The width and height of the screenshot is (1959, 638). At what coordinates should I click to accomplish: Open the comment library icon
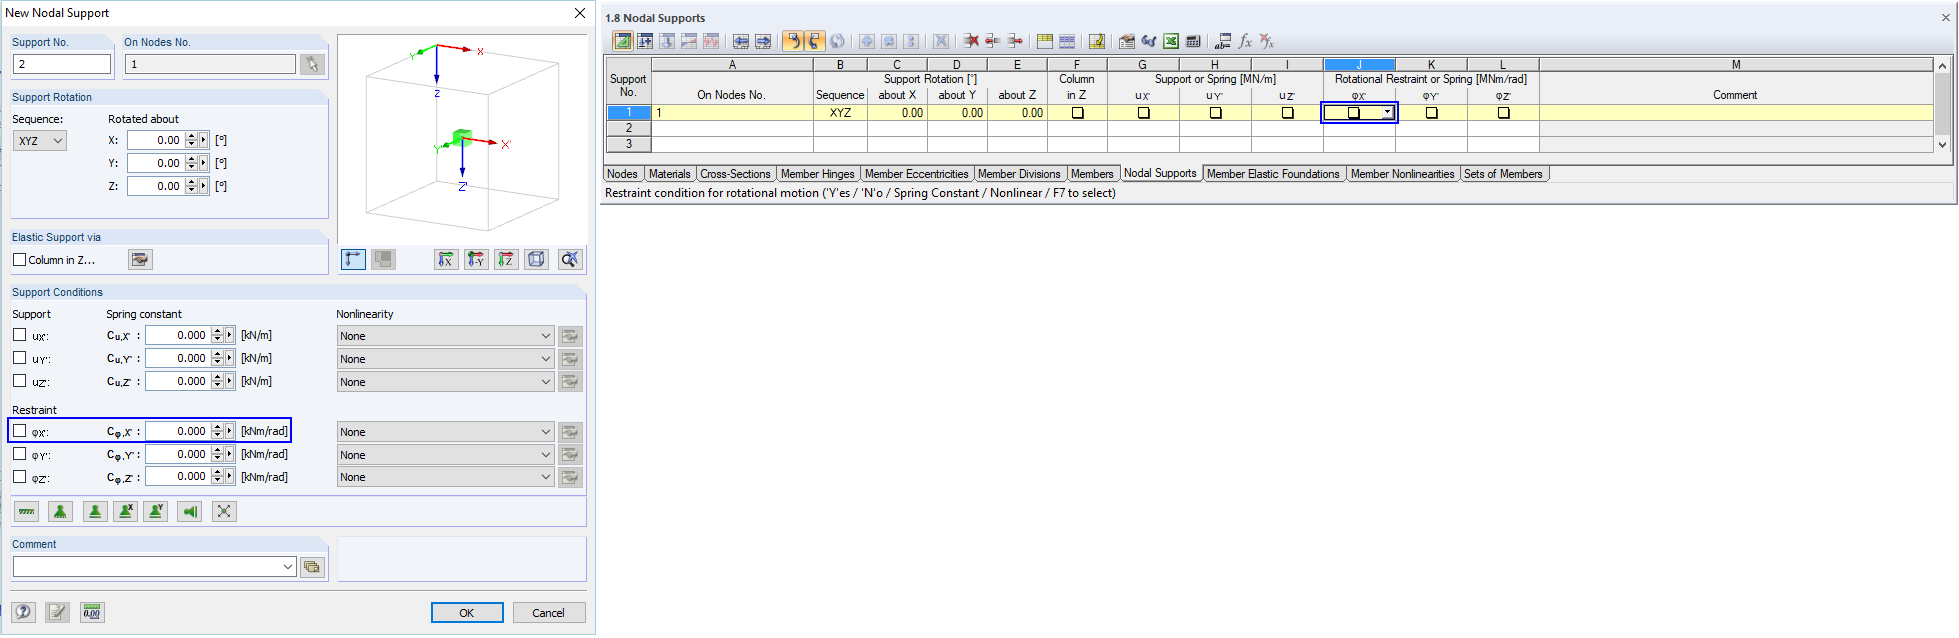pos(312,567)
